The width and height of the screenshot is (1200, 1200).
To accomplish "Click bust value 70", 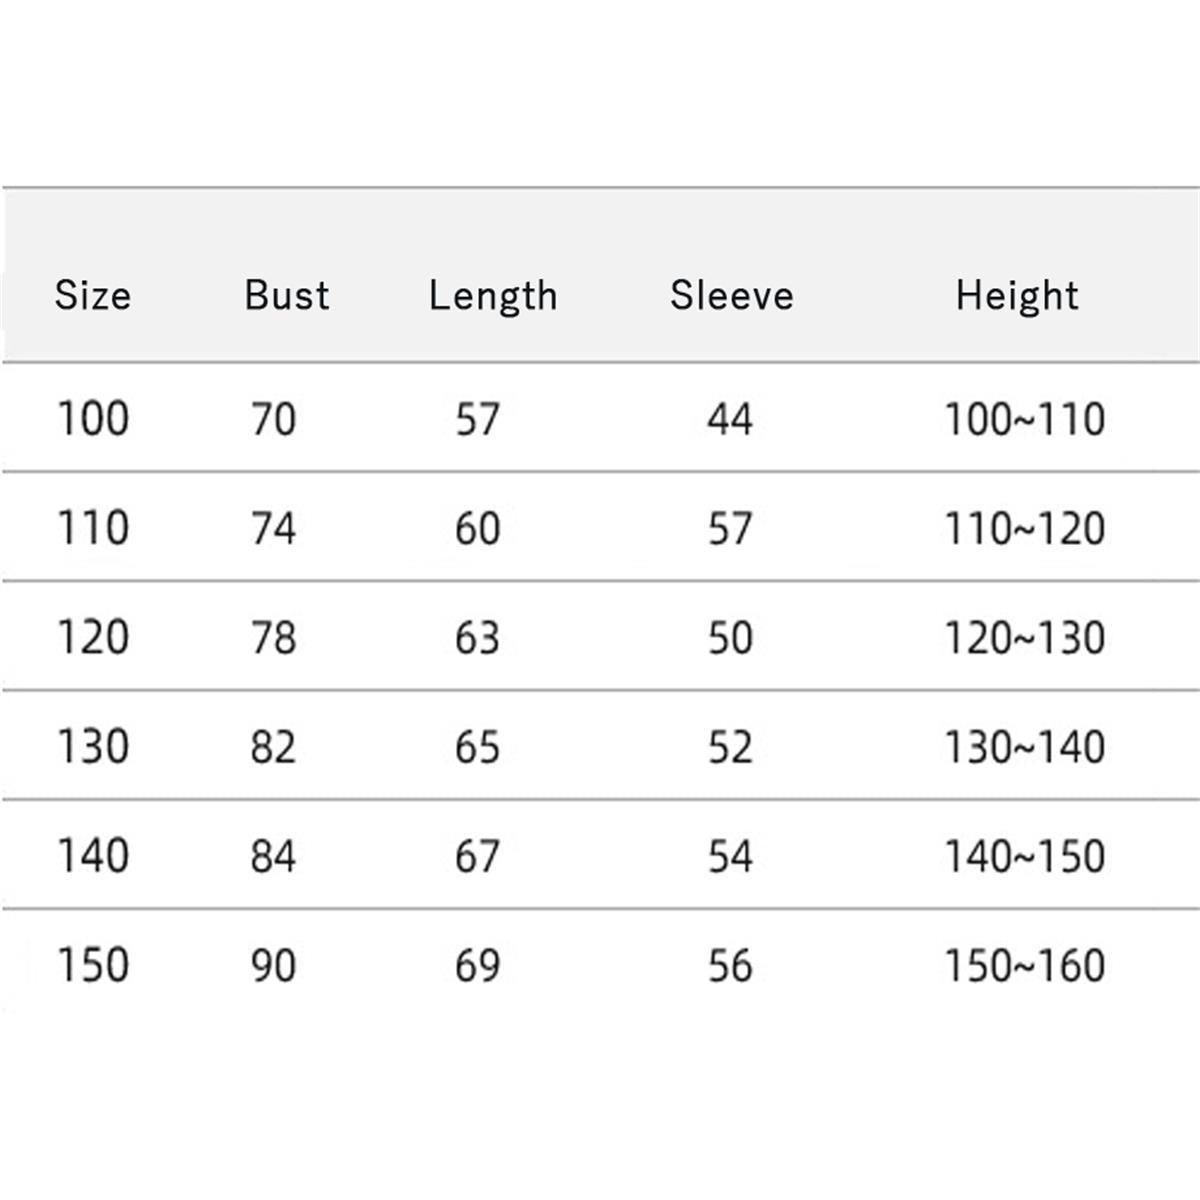I will (273, 418).
